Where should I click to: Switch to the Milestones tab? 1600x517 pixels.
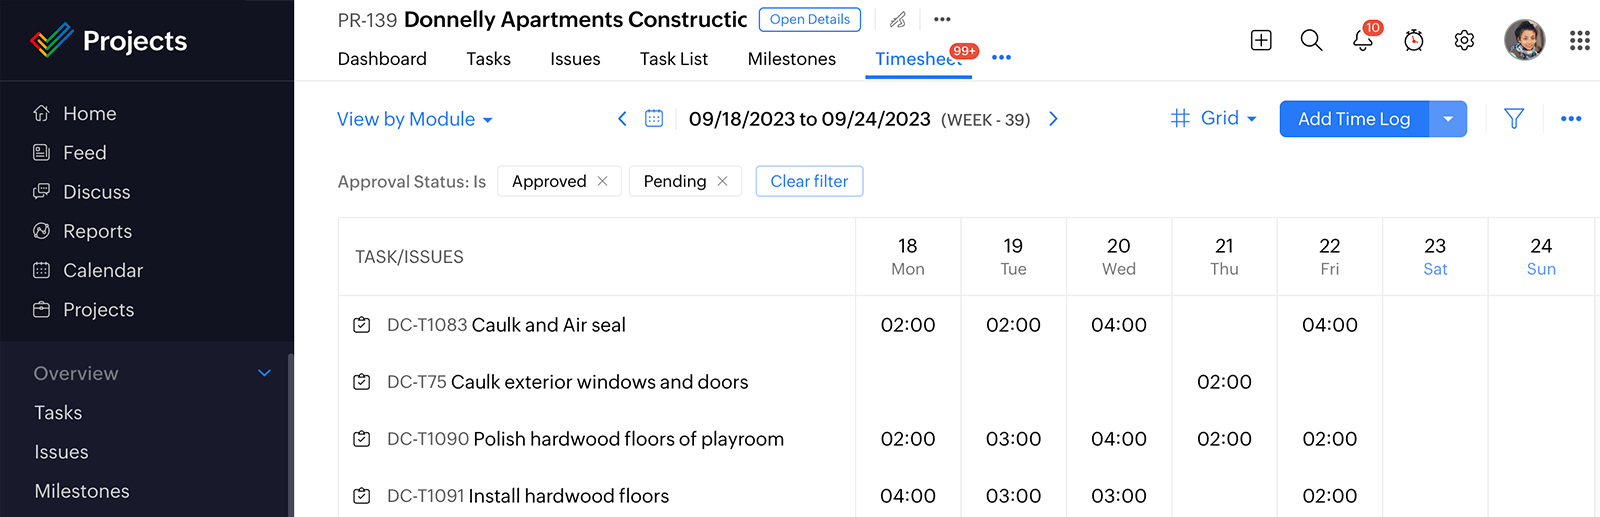[x=791, y=59]
